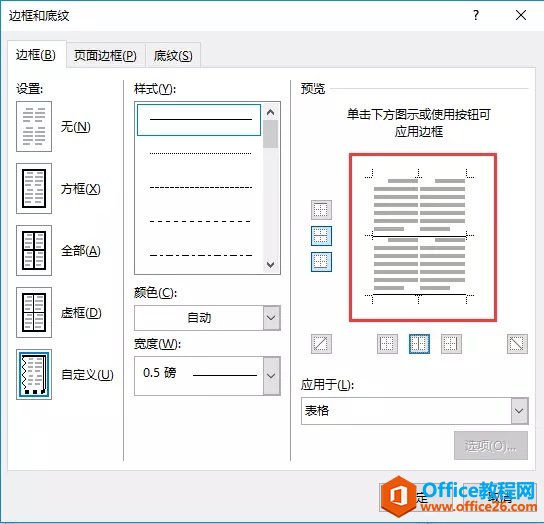Select the solid line style

[199, 120]
